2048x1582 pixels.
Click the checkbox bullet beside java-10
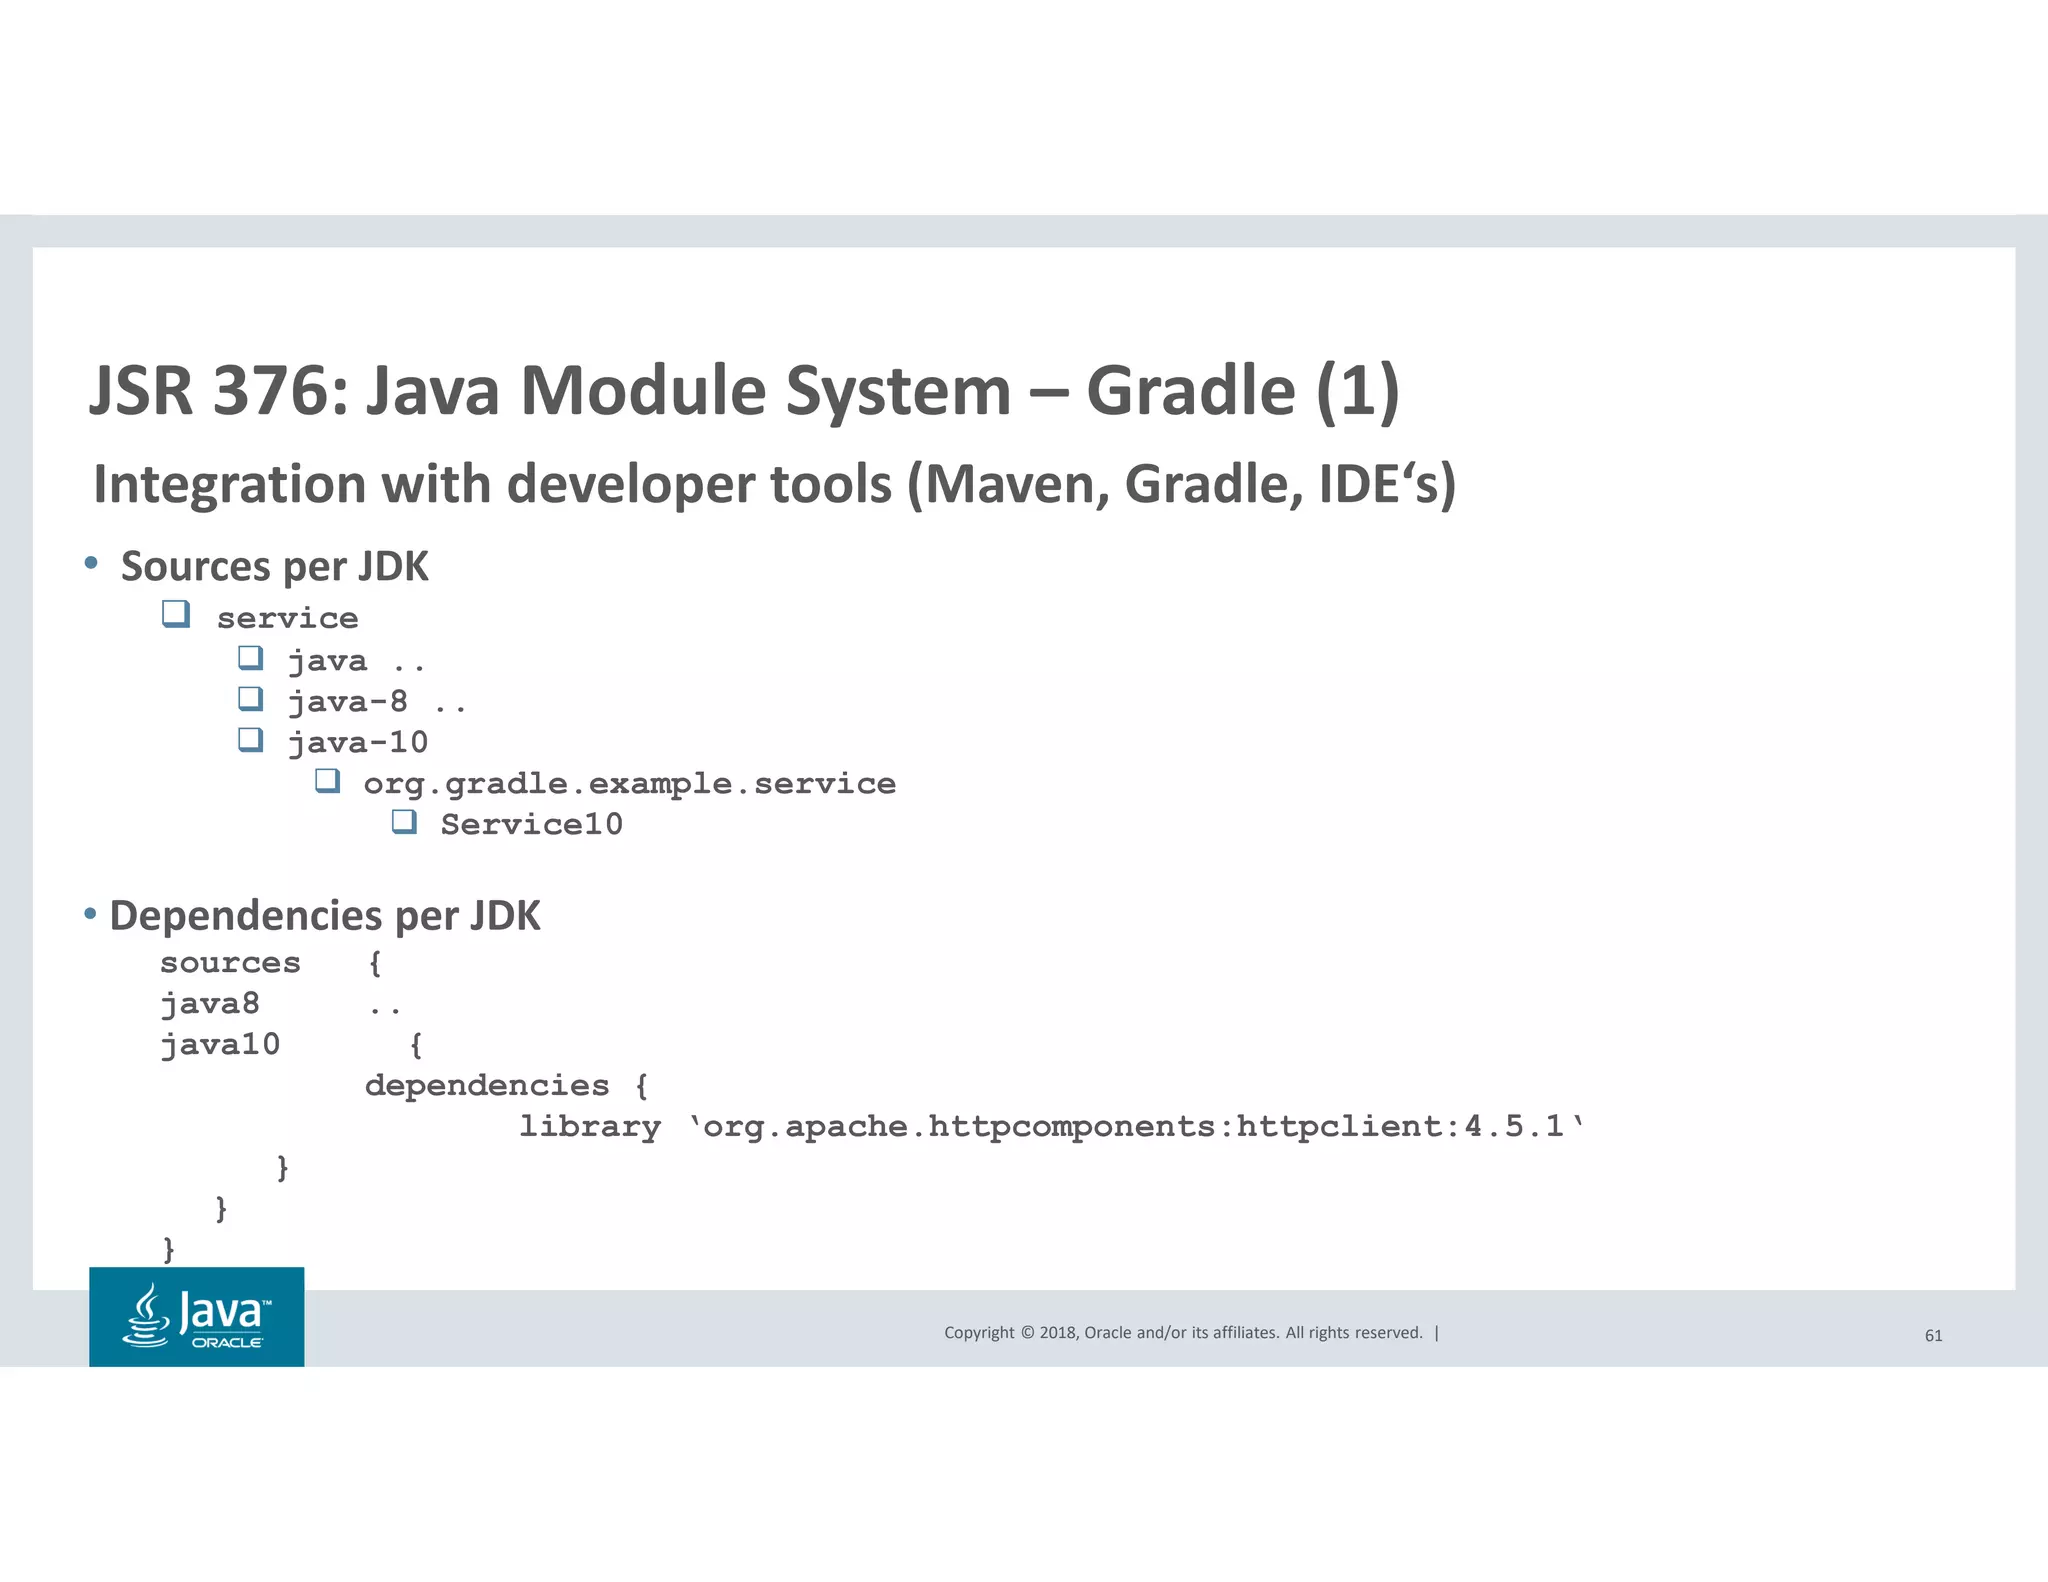coord(250,739)
